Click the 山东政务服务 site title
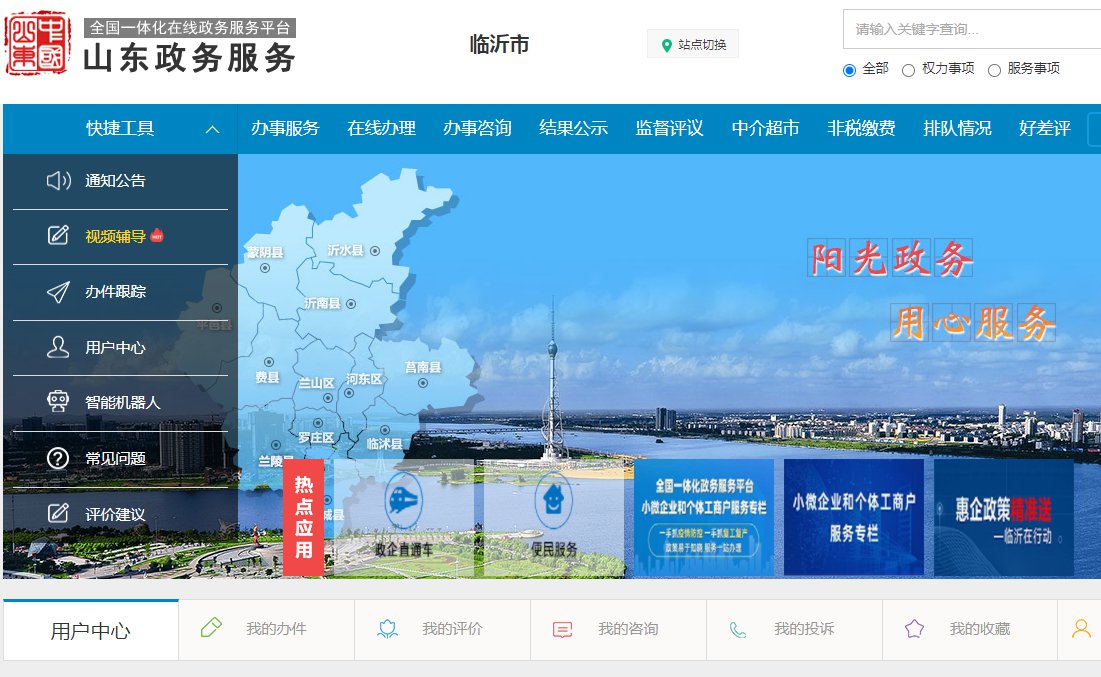The height and width of the screenshot is (677, 1101). (190, 58)
